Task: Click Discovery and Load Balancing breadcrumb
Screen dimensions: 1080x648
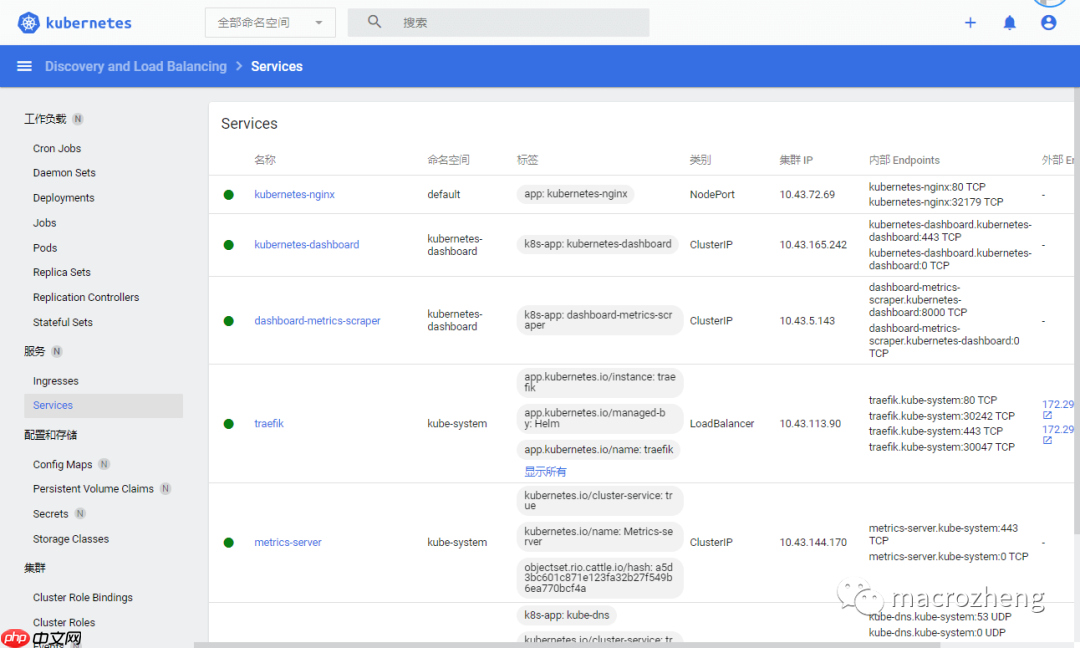Action: [x=136, y=66]
